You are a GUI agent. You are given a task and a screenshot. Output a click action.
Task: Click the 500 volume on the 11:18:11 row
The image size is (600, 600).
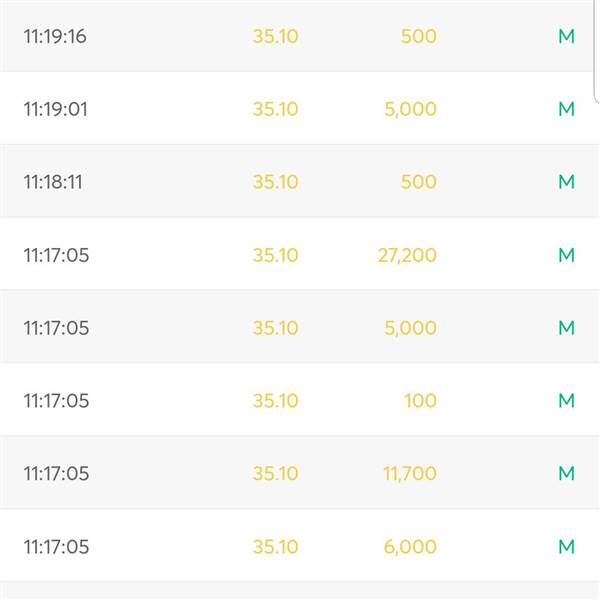click(419, 182)
